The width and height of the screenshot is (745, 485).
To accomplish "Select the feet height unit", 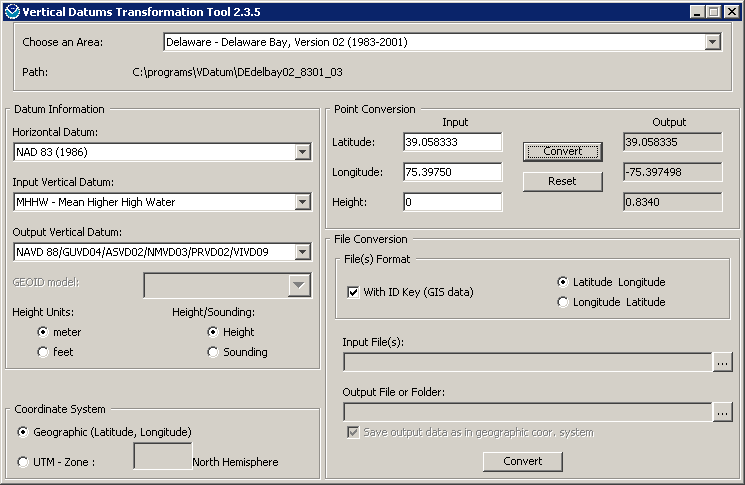I will coord(43,352).
